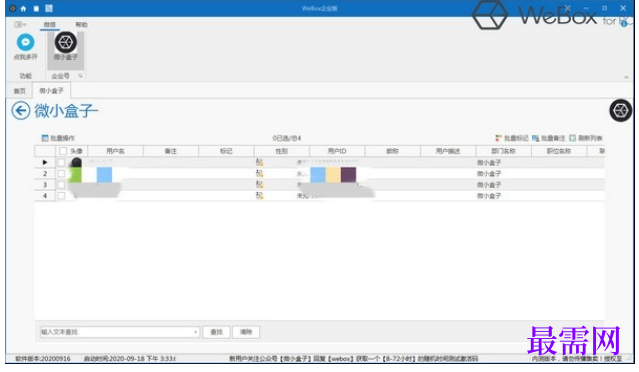Screen dimensions: 639x372
Task: Click the 查找 search button
Action: 216,332
